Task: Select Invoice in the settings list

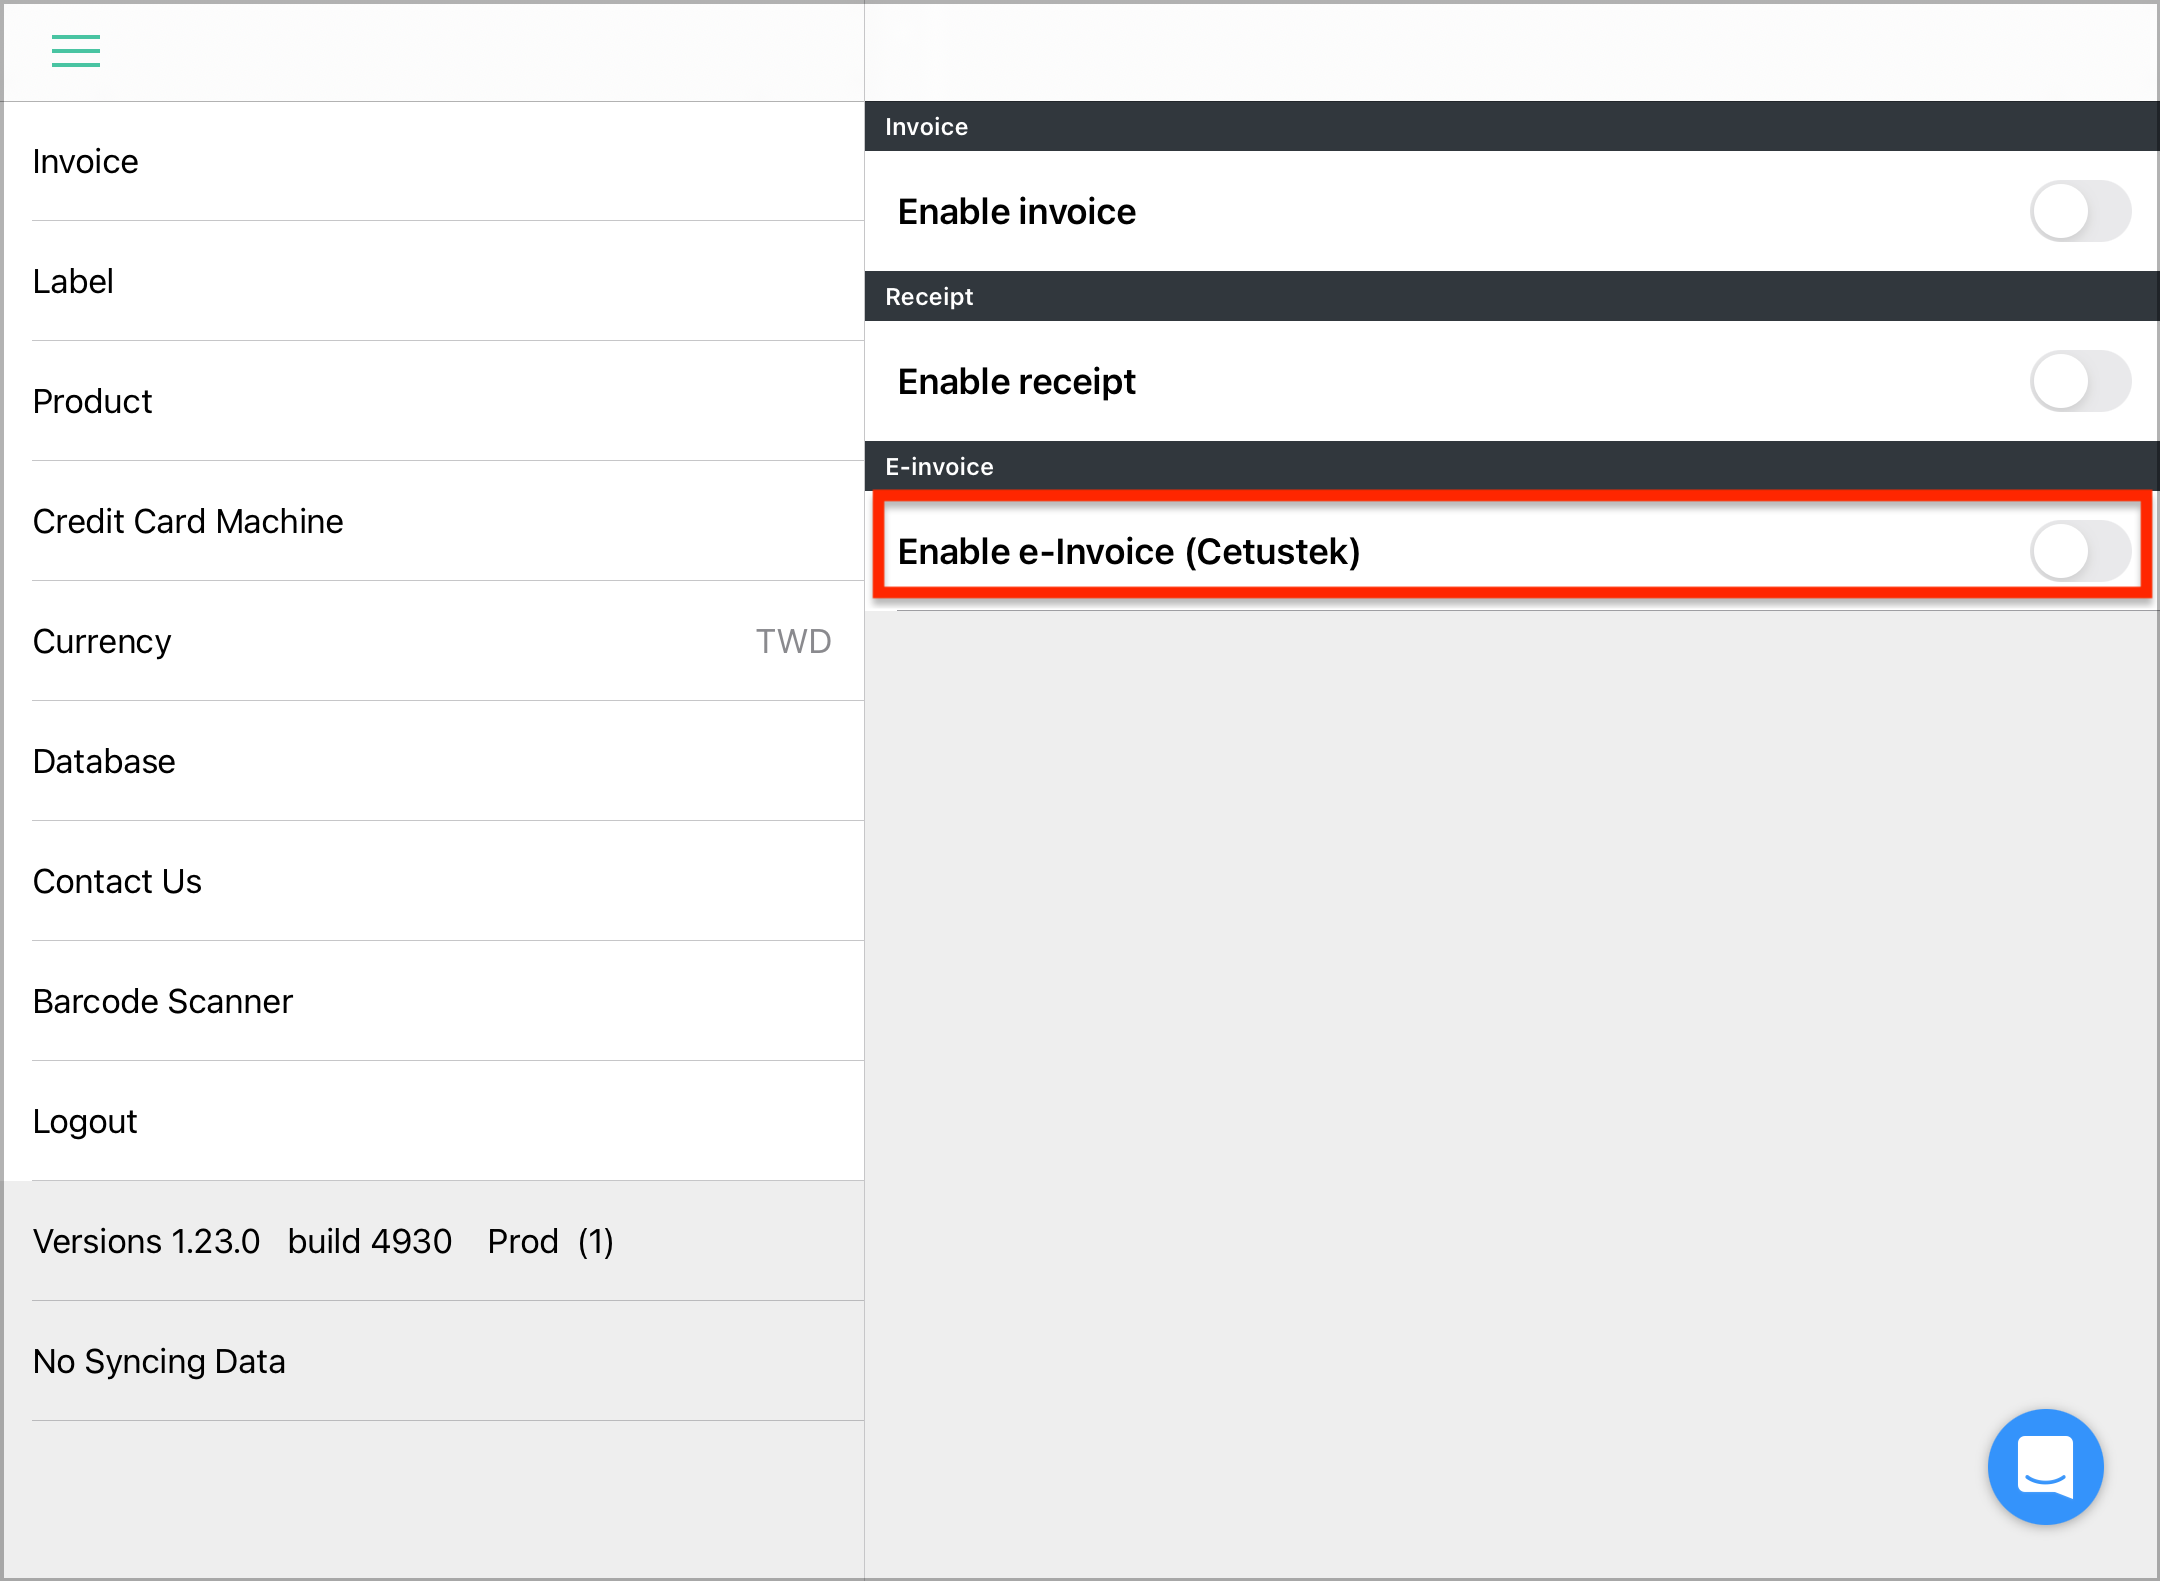Action: tap(434, 161)
